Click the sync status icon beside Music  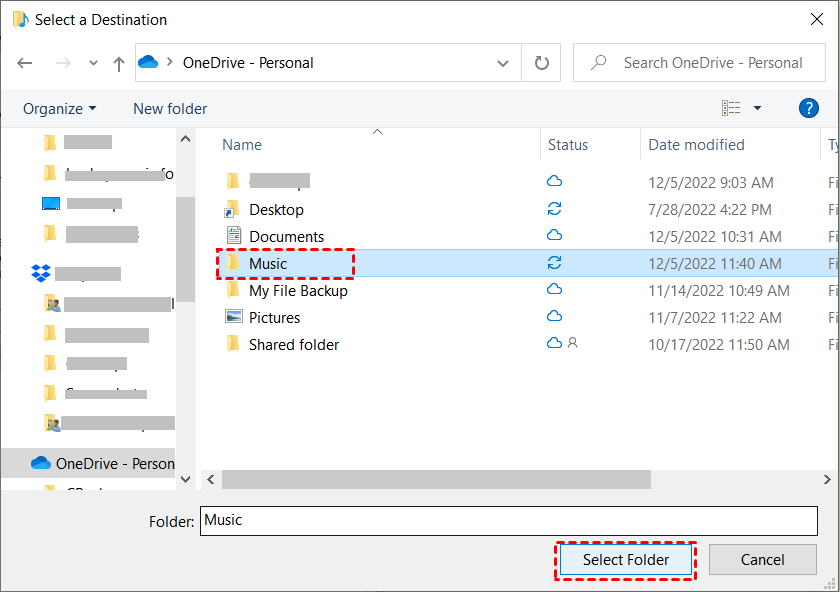point(554,263)
